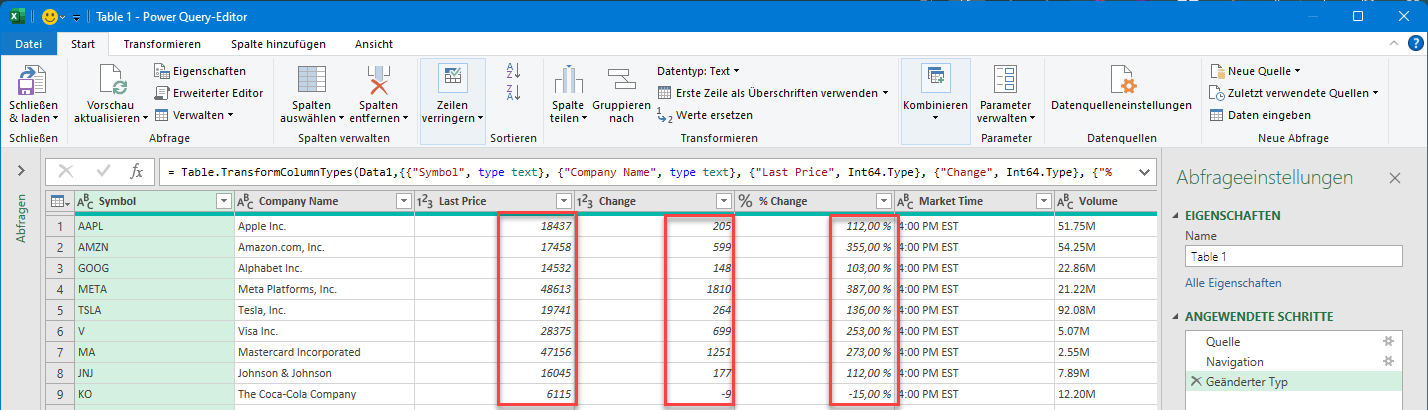Open the Datentyp: Text dropdown

(x=698, y=71)
